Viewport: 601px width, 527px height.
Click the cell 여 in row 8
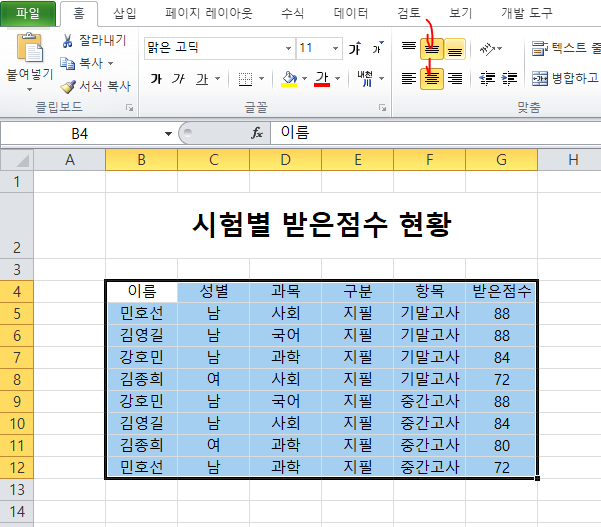click(213, 379)
